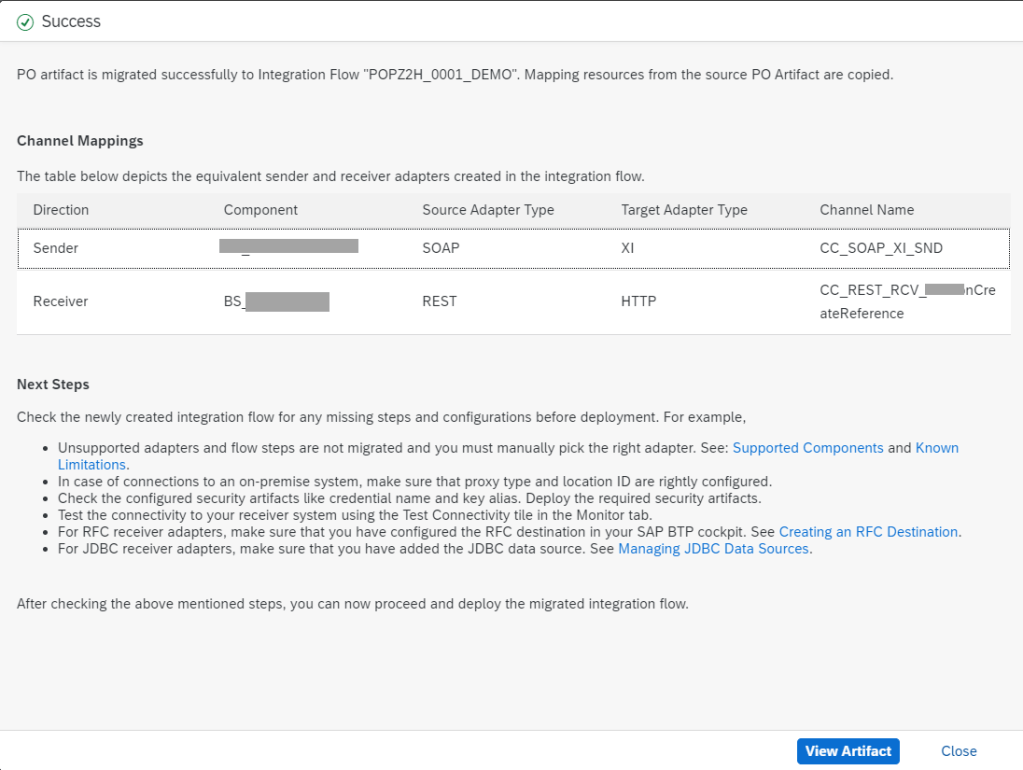Open the Managing JDBC Data Sources link
The height and width of the screenshot is (770, 1023).
713,549
